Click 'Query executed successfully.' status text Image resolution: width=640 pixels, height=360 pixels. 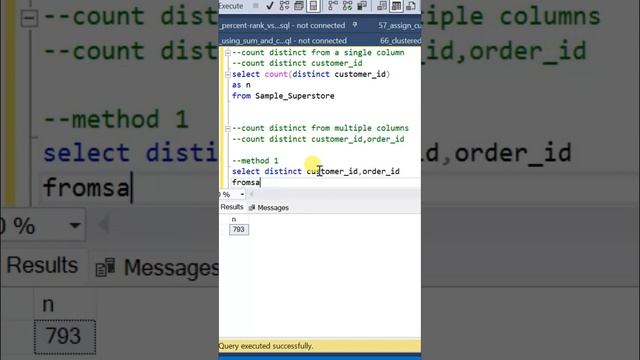tap(266, 346)
